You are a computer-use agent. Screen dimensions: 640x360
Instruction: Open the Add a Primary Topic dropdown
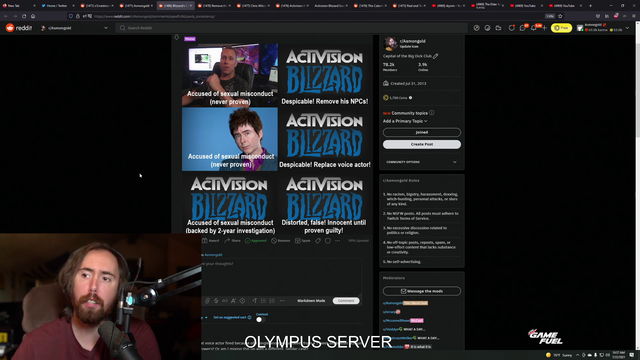tap(405, 121)
